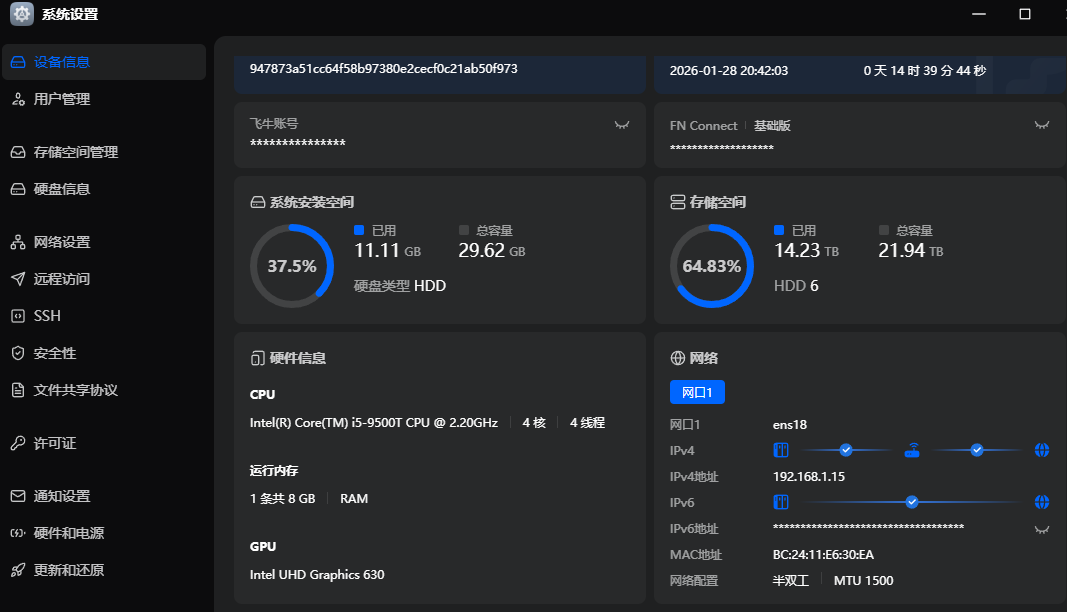Click the System Settings gear icon

coord(22,14)
